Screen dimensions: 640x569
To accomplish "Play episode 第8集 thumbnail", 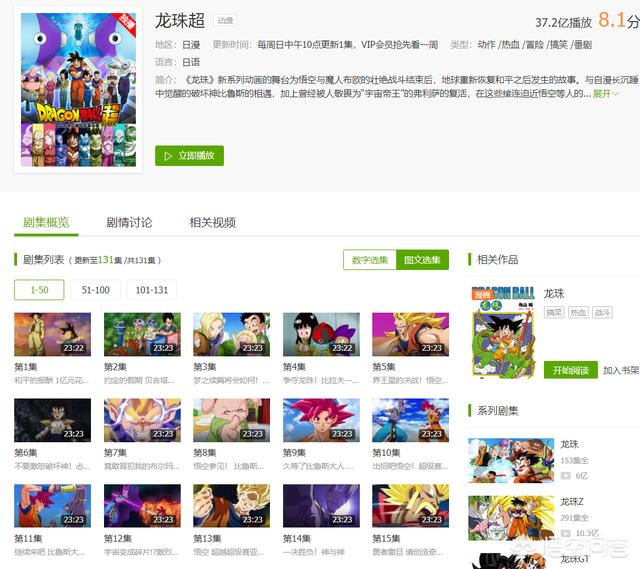I will coord(231,420).
